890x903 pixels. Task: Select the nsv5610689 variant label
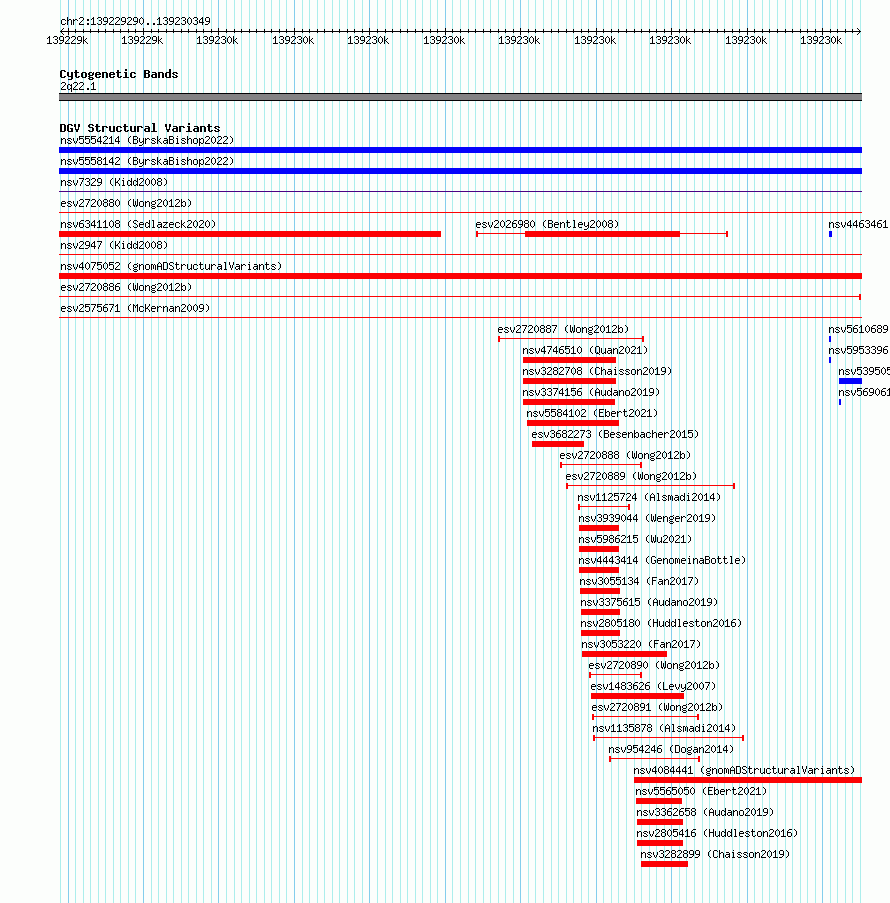859,329
